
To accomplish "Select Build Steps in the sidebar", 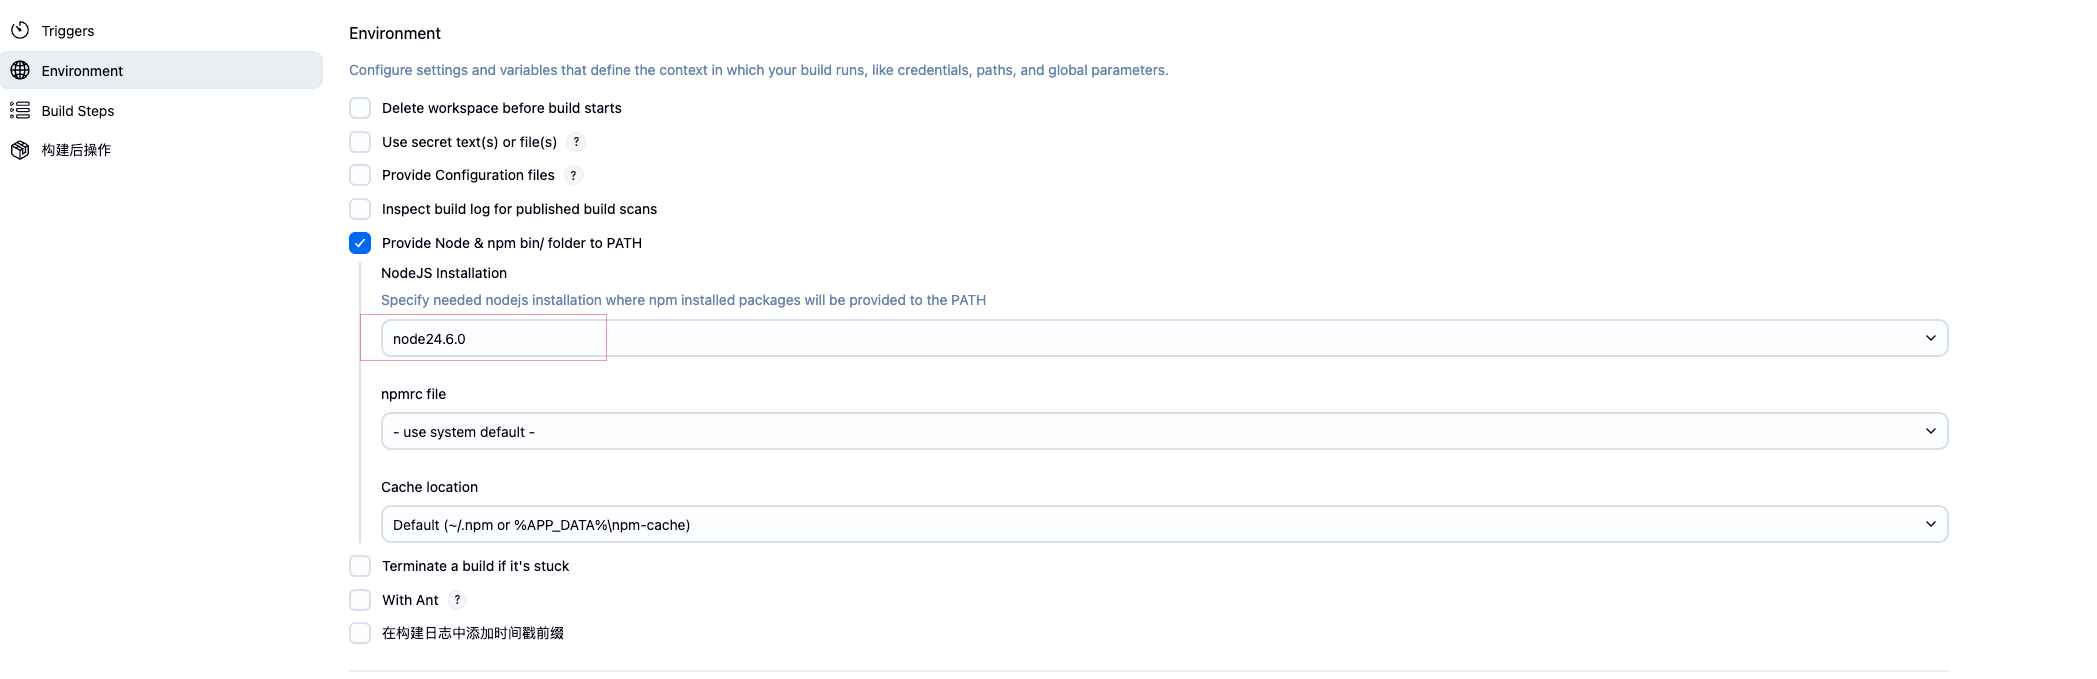I will (x=78, y=111).
